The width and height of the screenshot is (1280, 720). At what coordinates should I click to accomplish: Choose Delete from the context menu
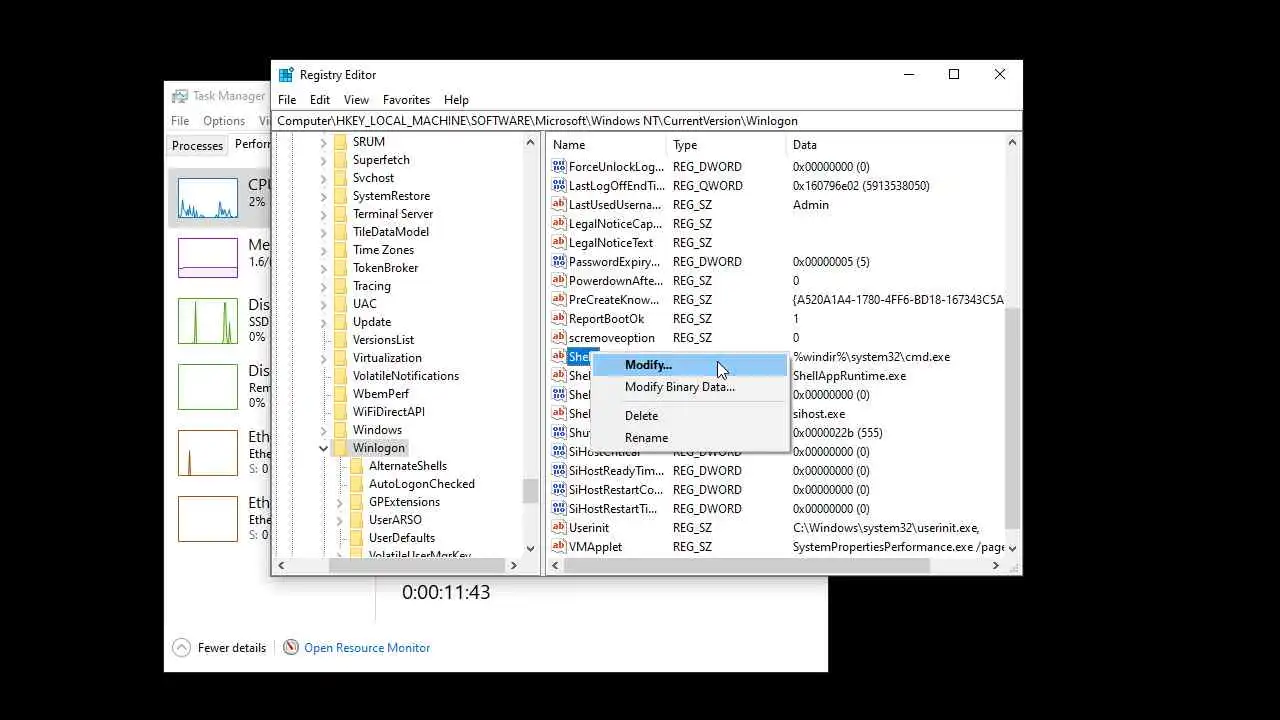[x=689, y=416]
